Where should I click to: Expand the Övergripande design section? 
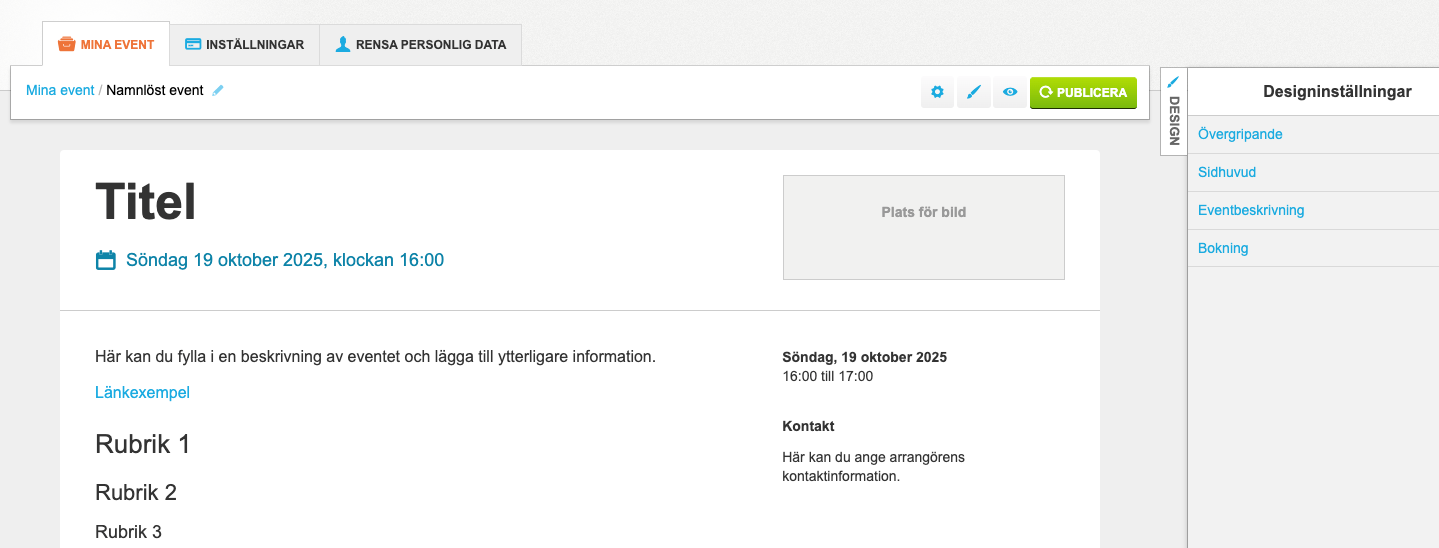(x=1240, y=134)
